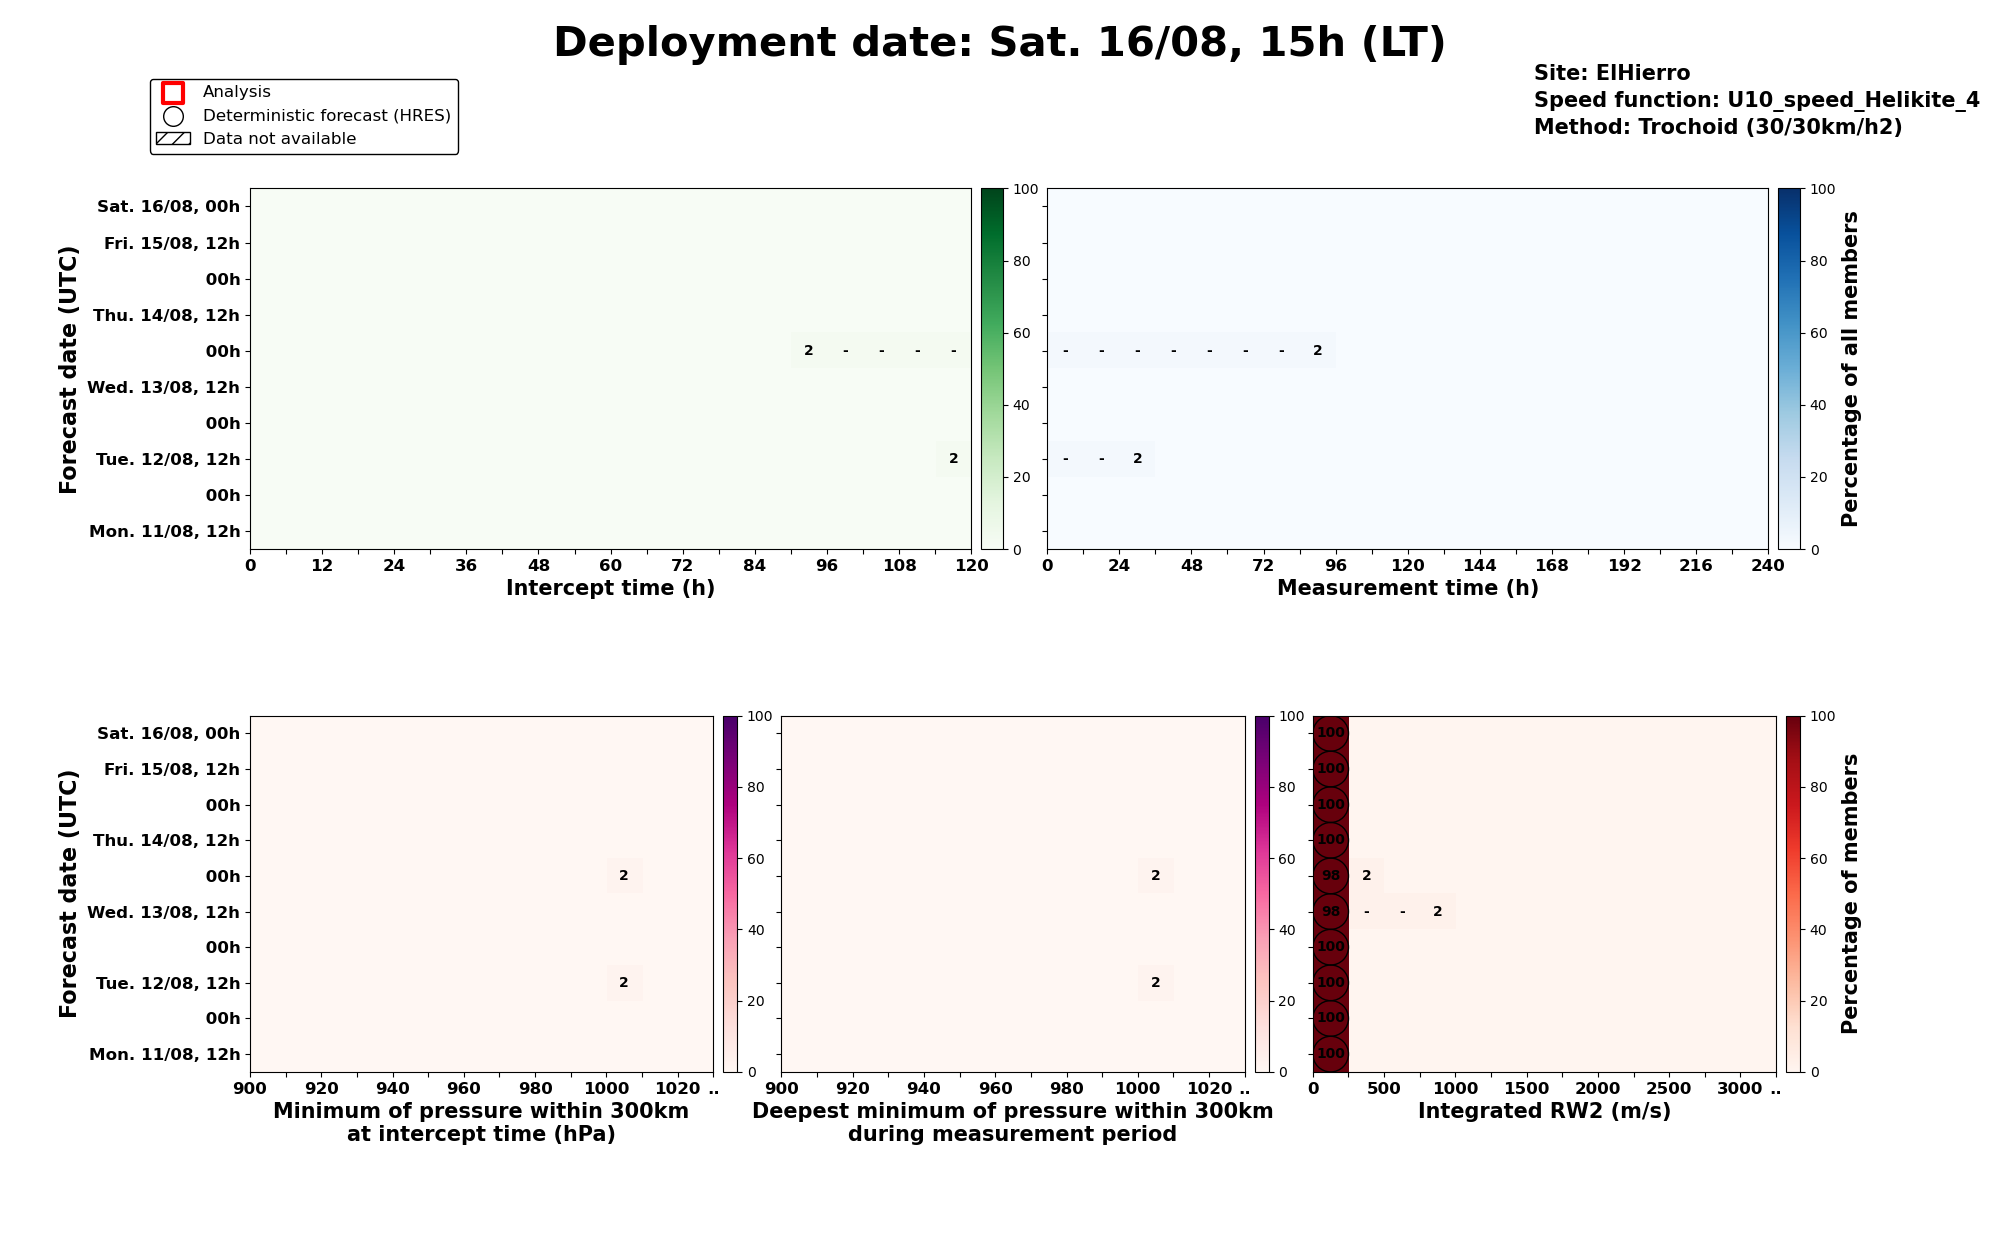Click the top panel's 'Sat. 16/08, 00h' tick label

coord(169,207)
